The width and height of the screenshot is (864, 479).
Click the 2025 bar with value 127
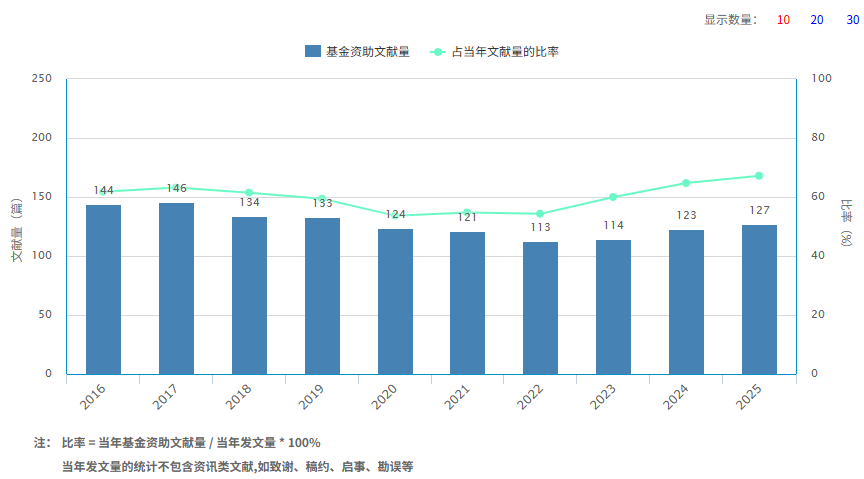tap(759, 300)
